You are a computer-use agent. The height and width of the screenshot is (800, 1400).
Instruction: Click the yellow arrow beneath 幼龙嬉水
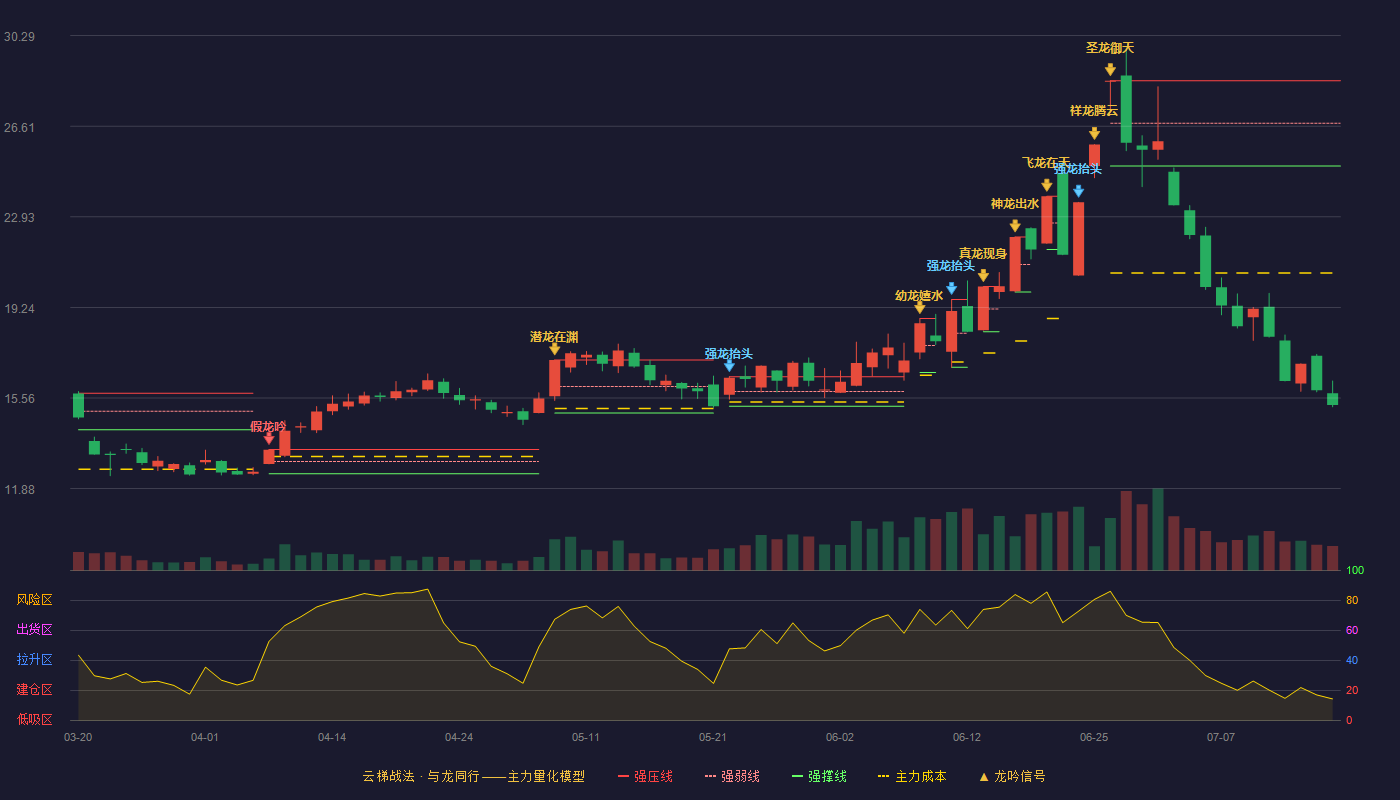919,308
